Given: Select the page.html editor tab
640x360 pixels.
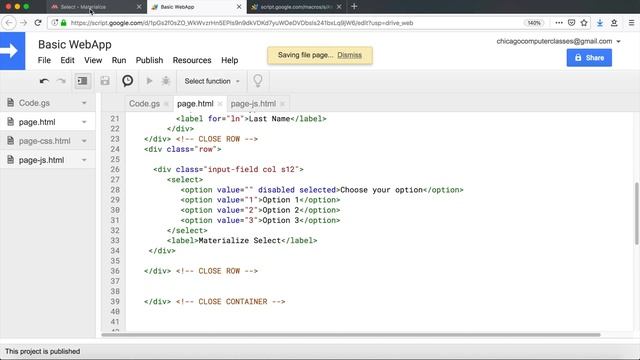Looking at the screenshot, I should tap(195, 104).
